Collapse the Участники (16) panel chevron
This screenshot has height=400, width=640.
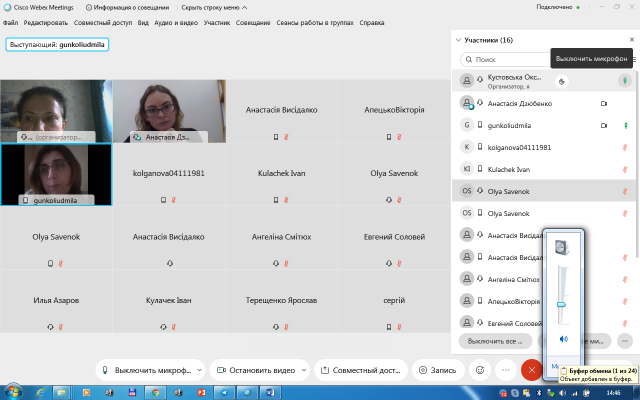458,40
